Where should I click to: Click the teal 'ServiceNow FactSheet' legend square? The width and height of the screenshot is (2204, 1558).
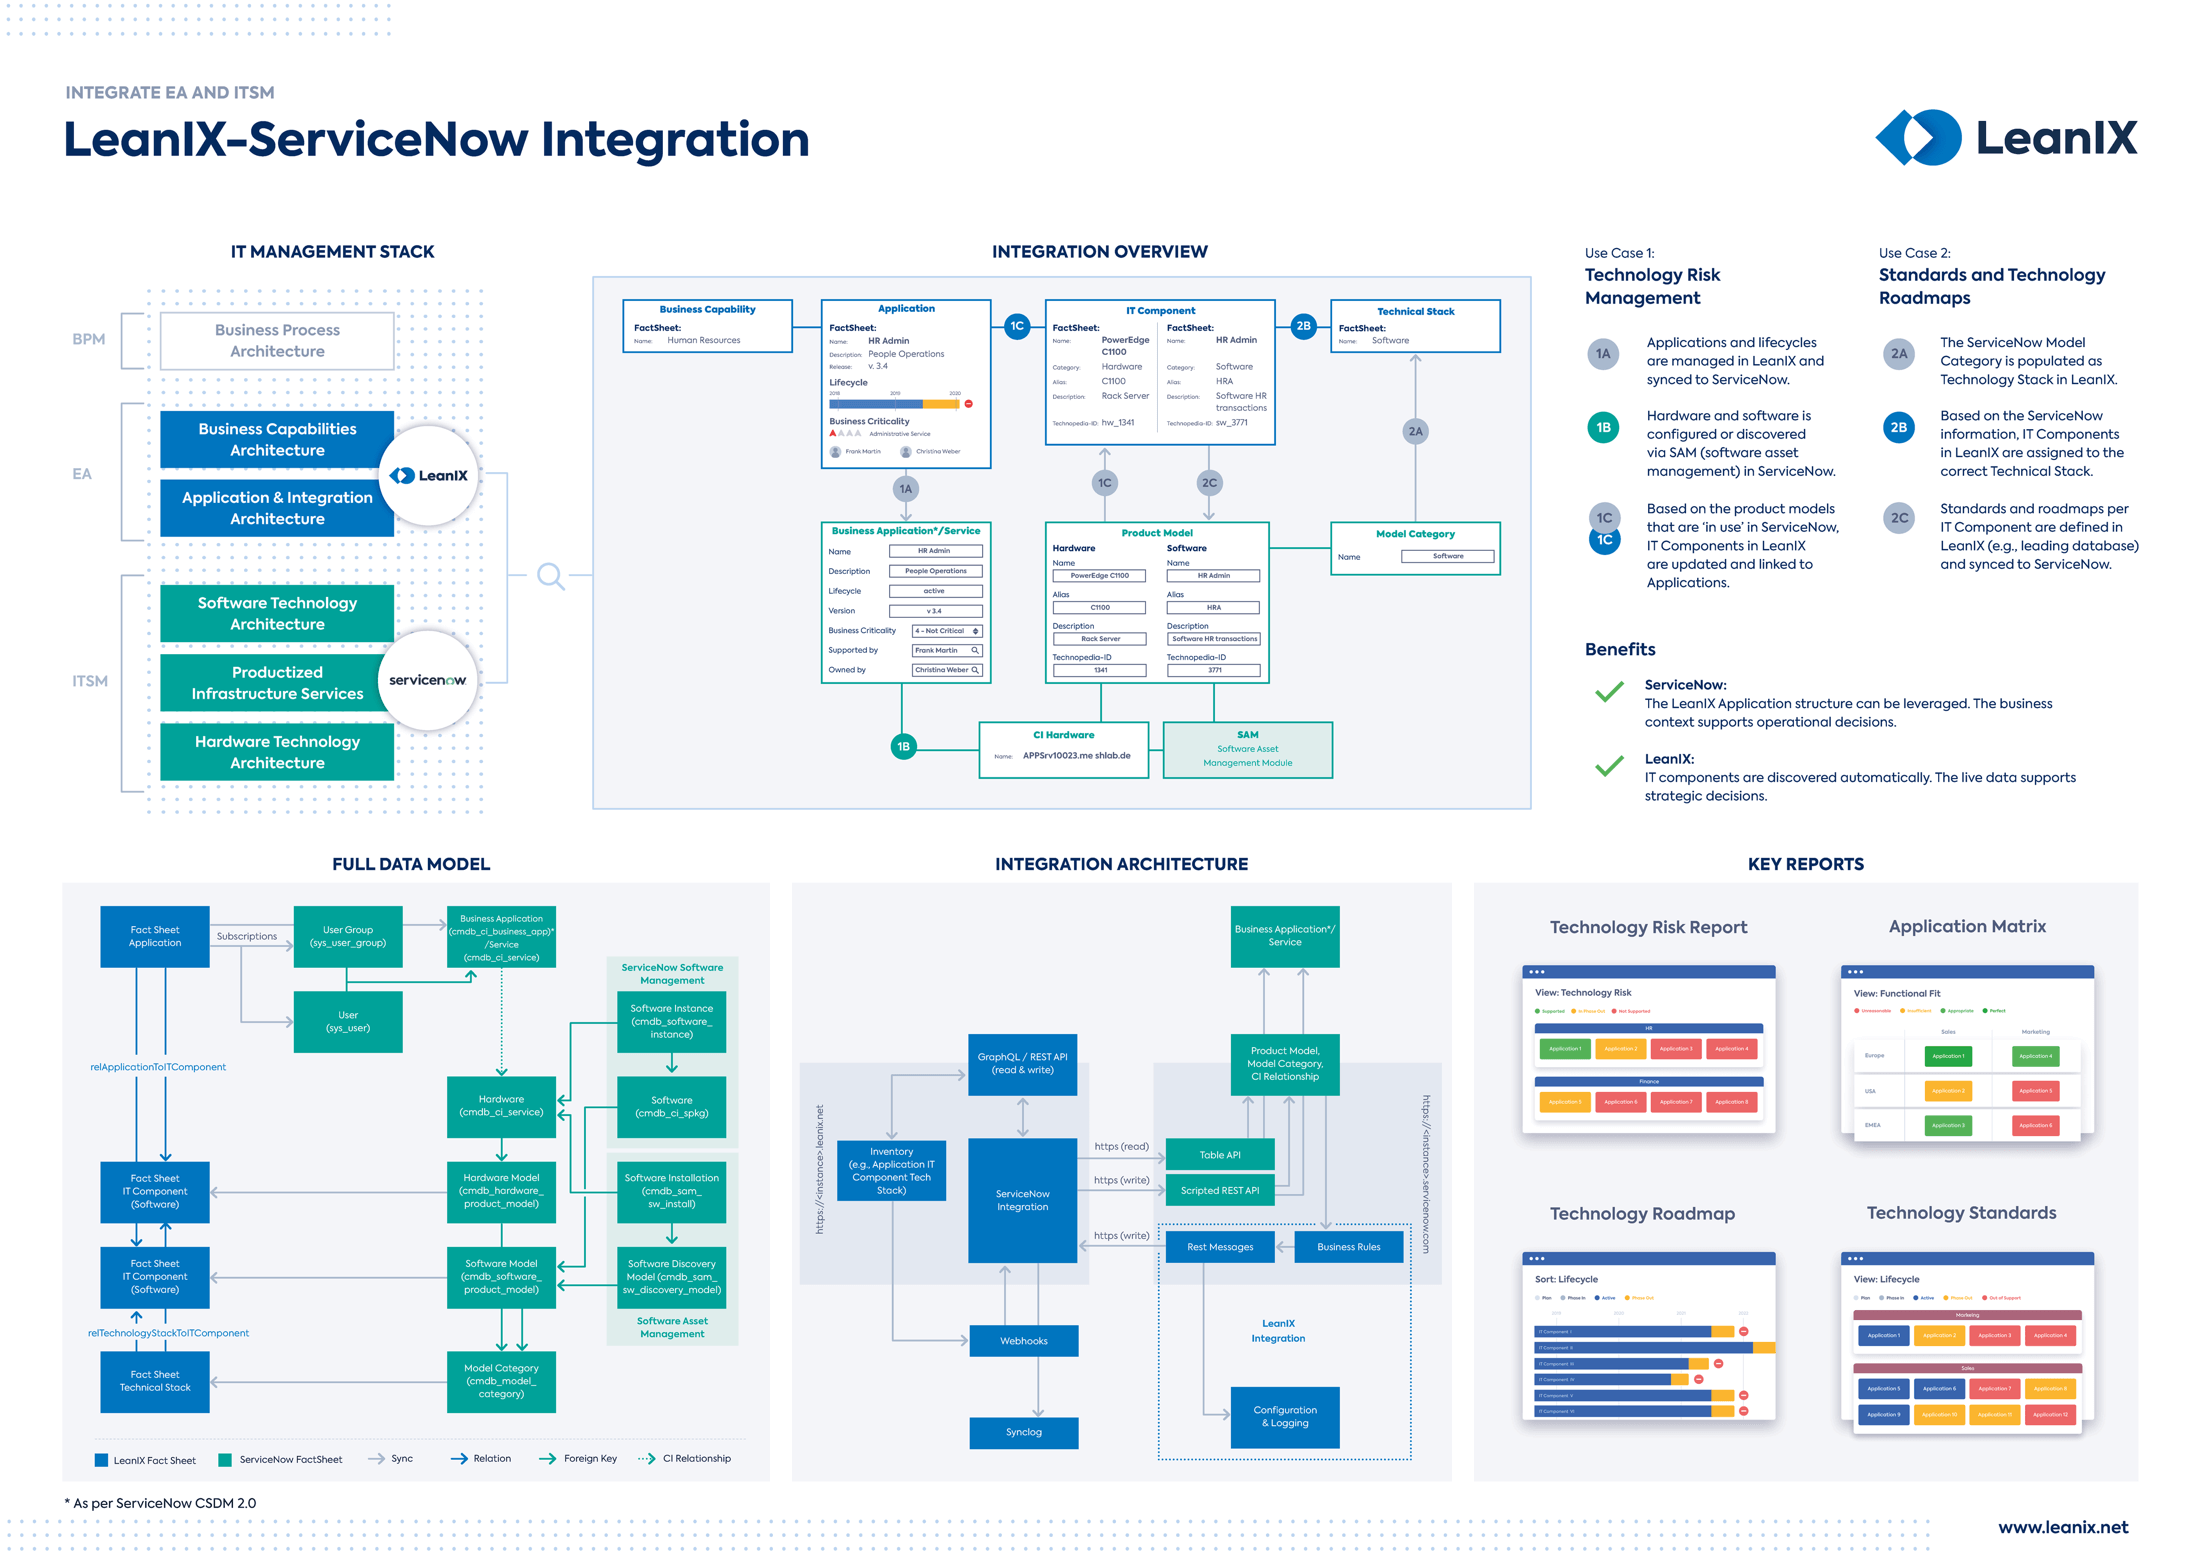point(225,1460)
